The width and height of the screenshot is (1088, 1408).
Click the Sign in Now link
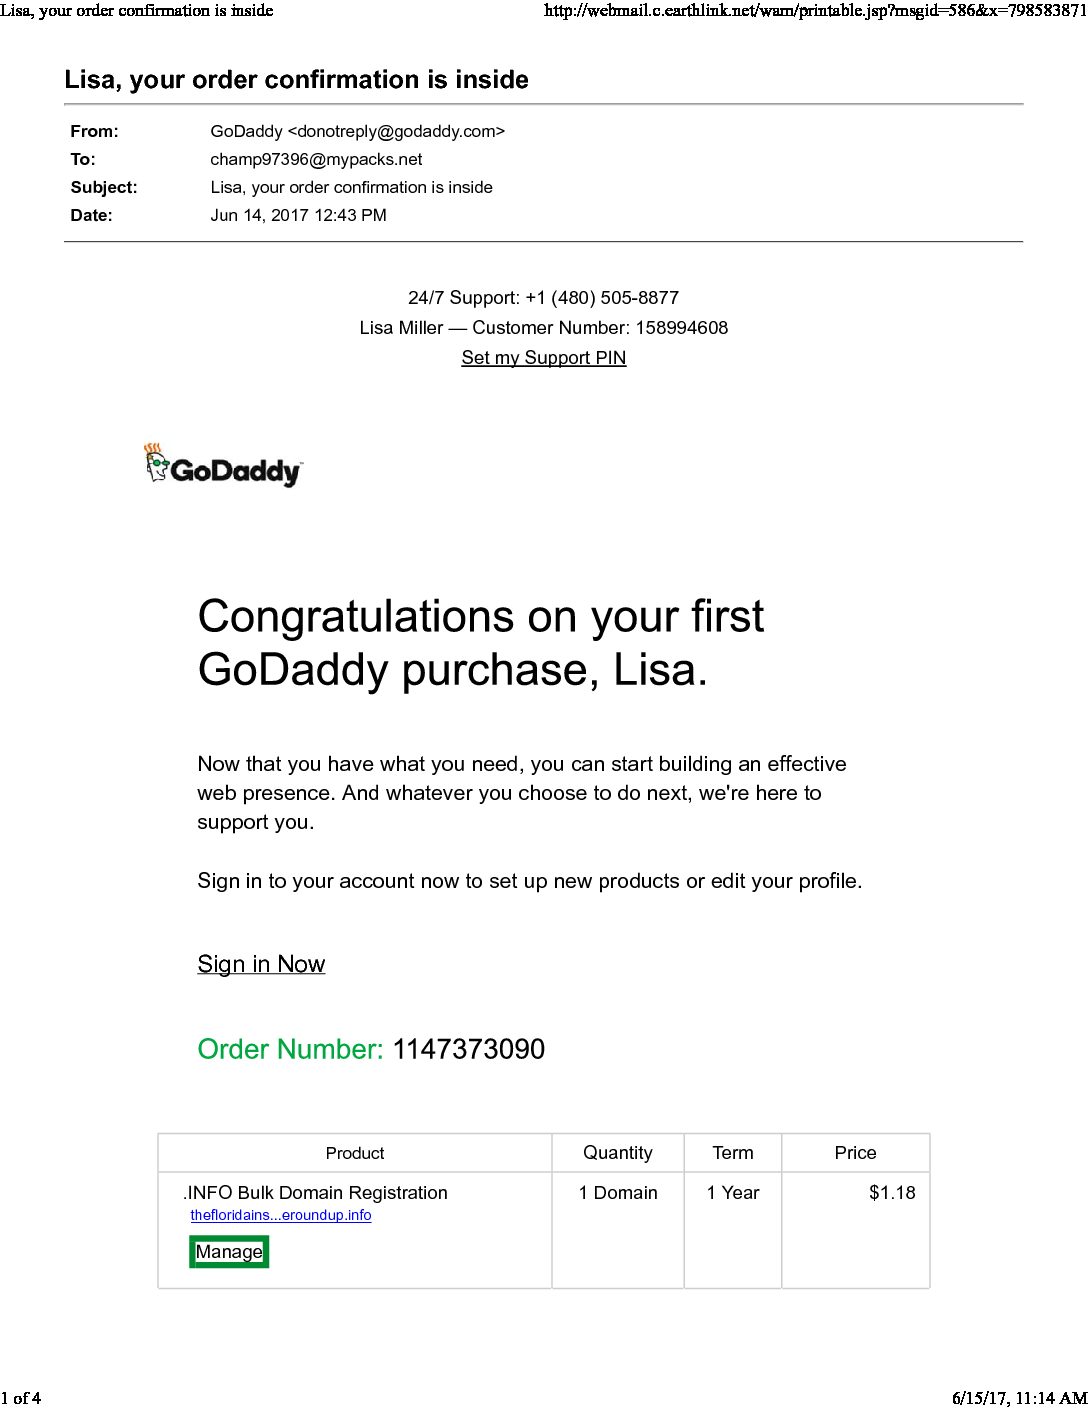tap(261, 964)
